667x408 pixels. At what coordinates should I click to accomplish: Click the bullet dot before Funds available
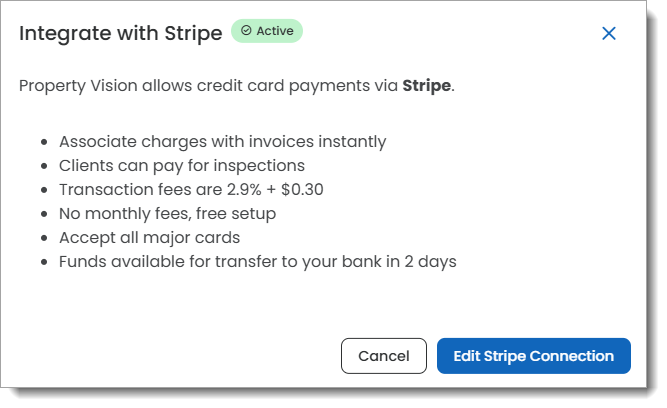coord(41,262)
